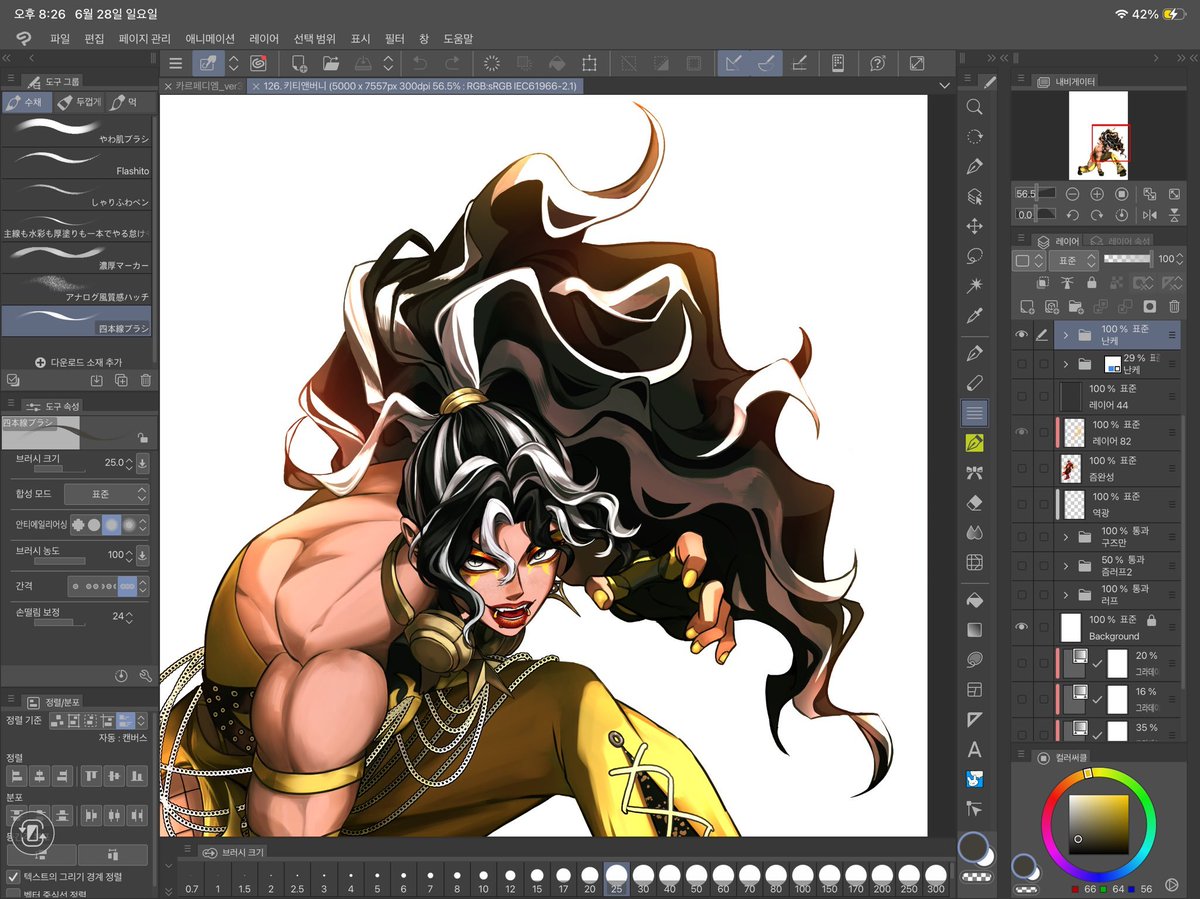
Task: Toggle the 20% 그레이 layer mask checkmark
Action: coord(1097,663)
